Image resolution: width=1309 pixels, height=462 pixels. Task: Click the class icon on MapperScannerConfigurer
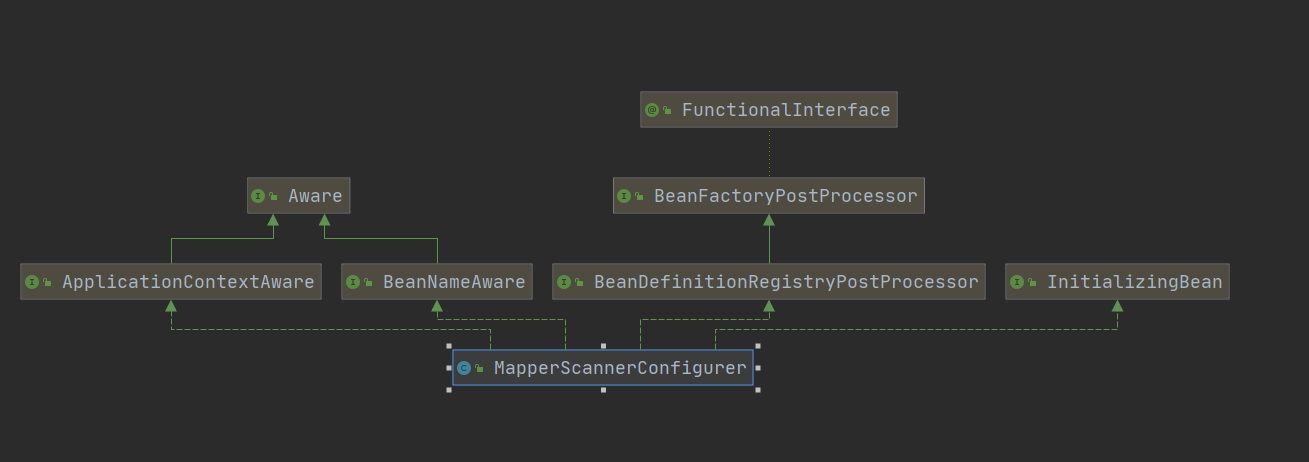[464, 368]
